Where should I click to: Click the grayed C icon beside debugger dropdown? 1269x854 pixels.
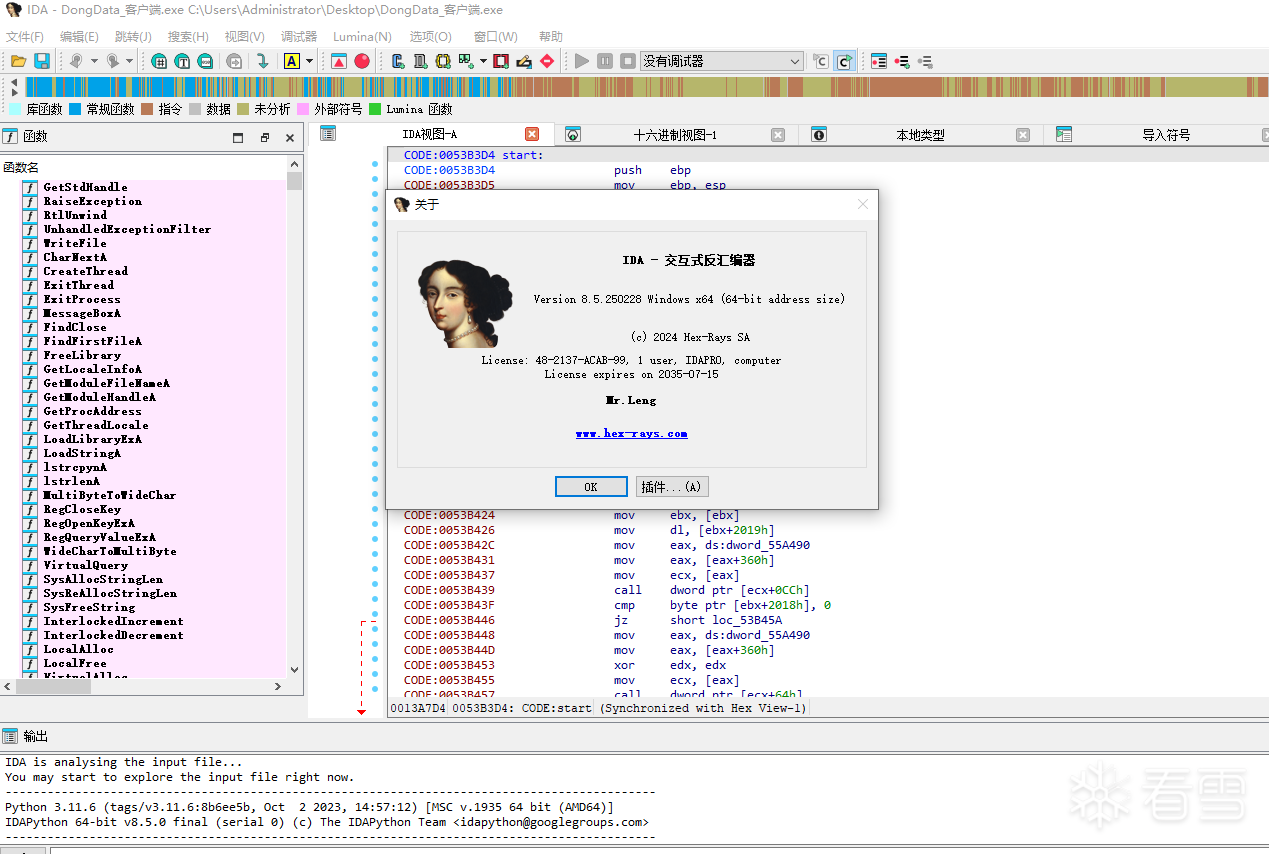[821, 61]
